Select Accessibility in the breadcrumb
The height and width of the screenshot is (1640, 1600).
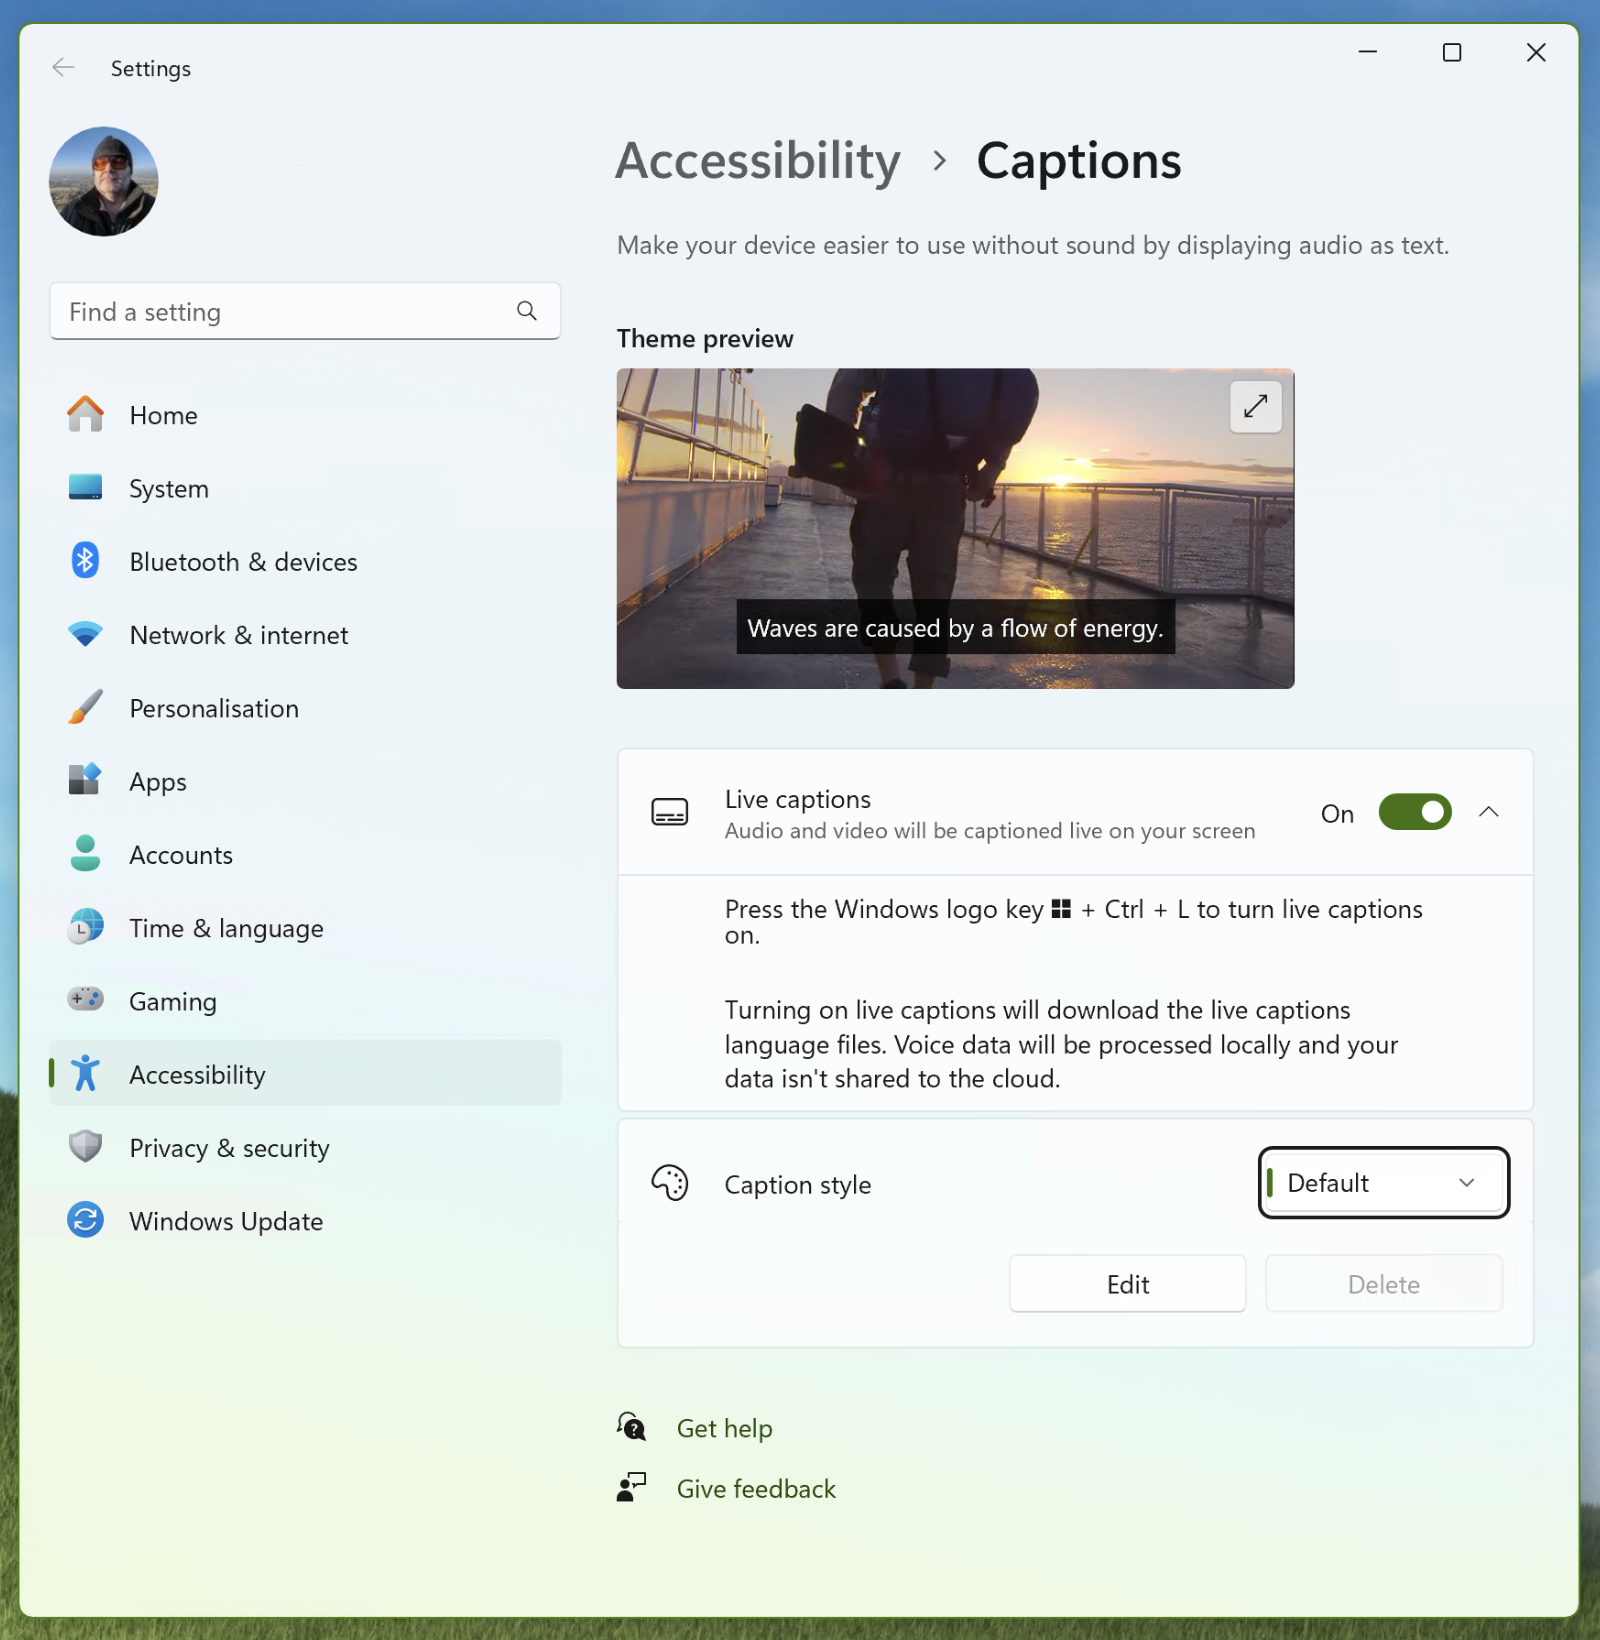pyautogui.click(x=757, y=160)
